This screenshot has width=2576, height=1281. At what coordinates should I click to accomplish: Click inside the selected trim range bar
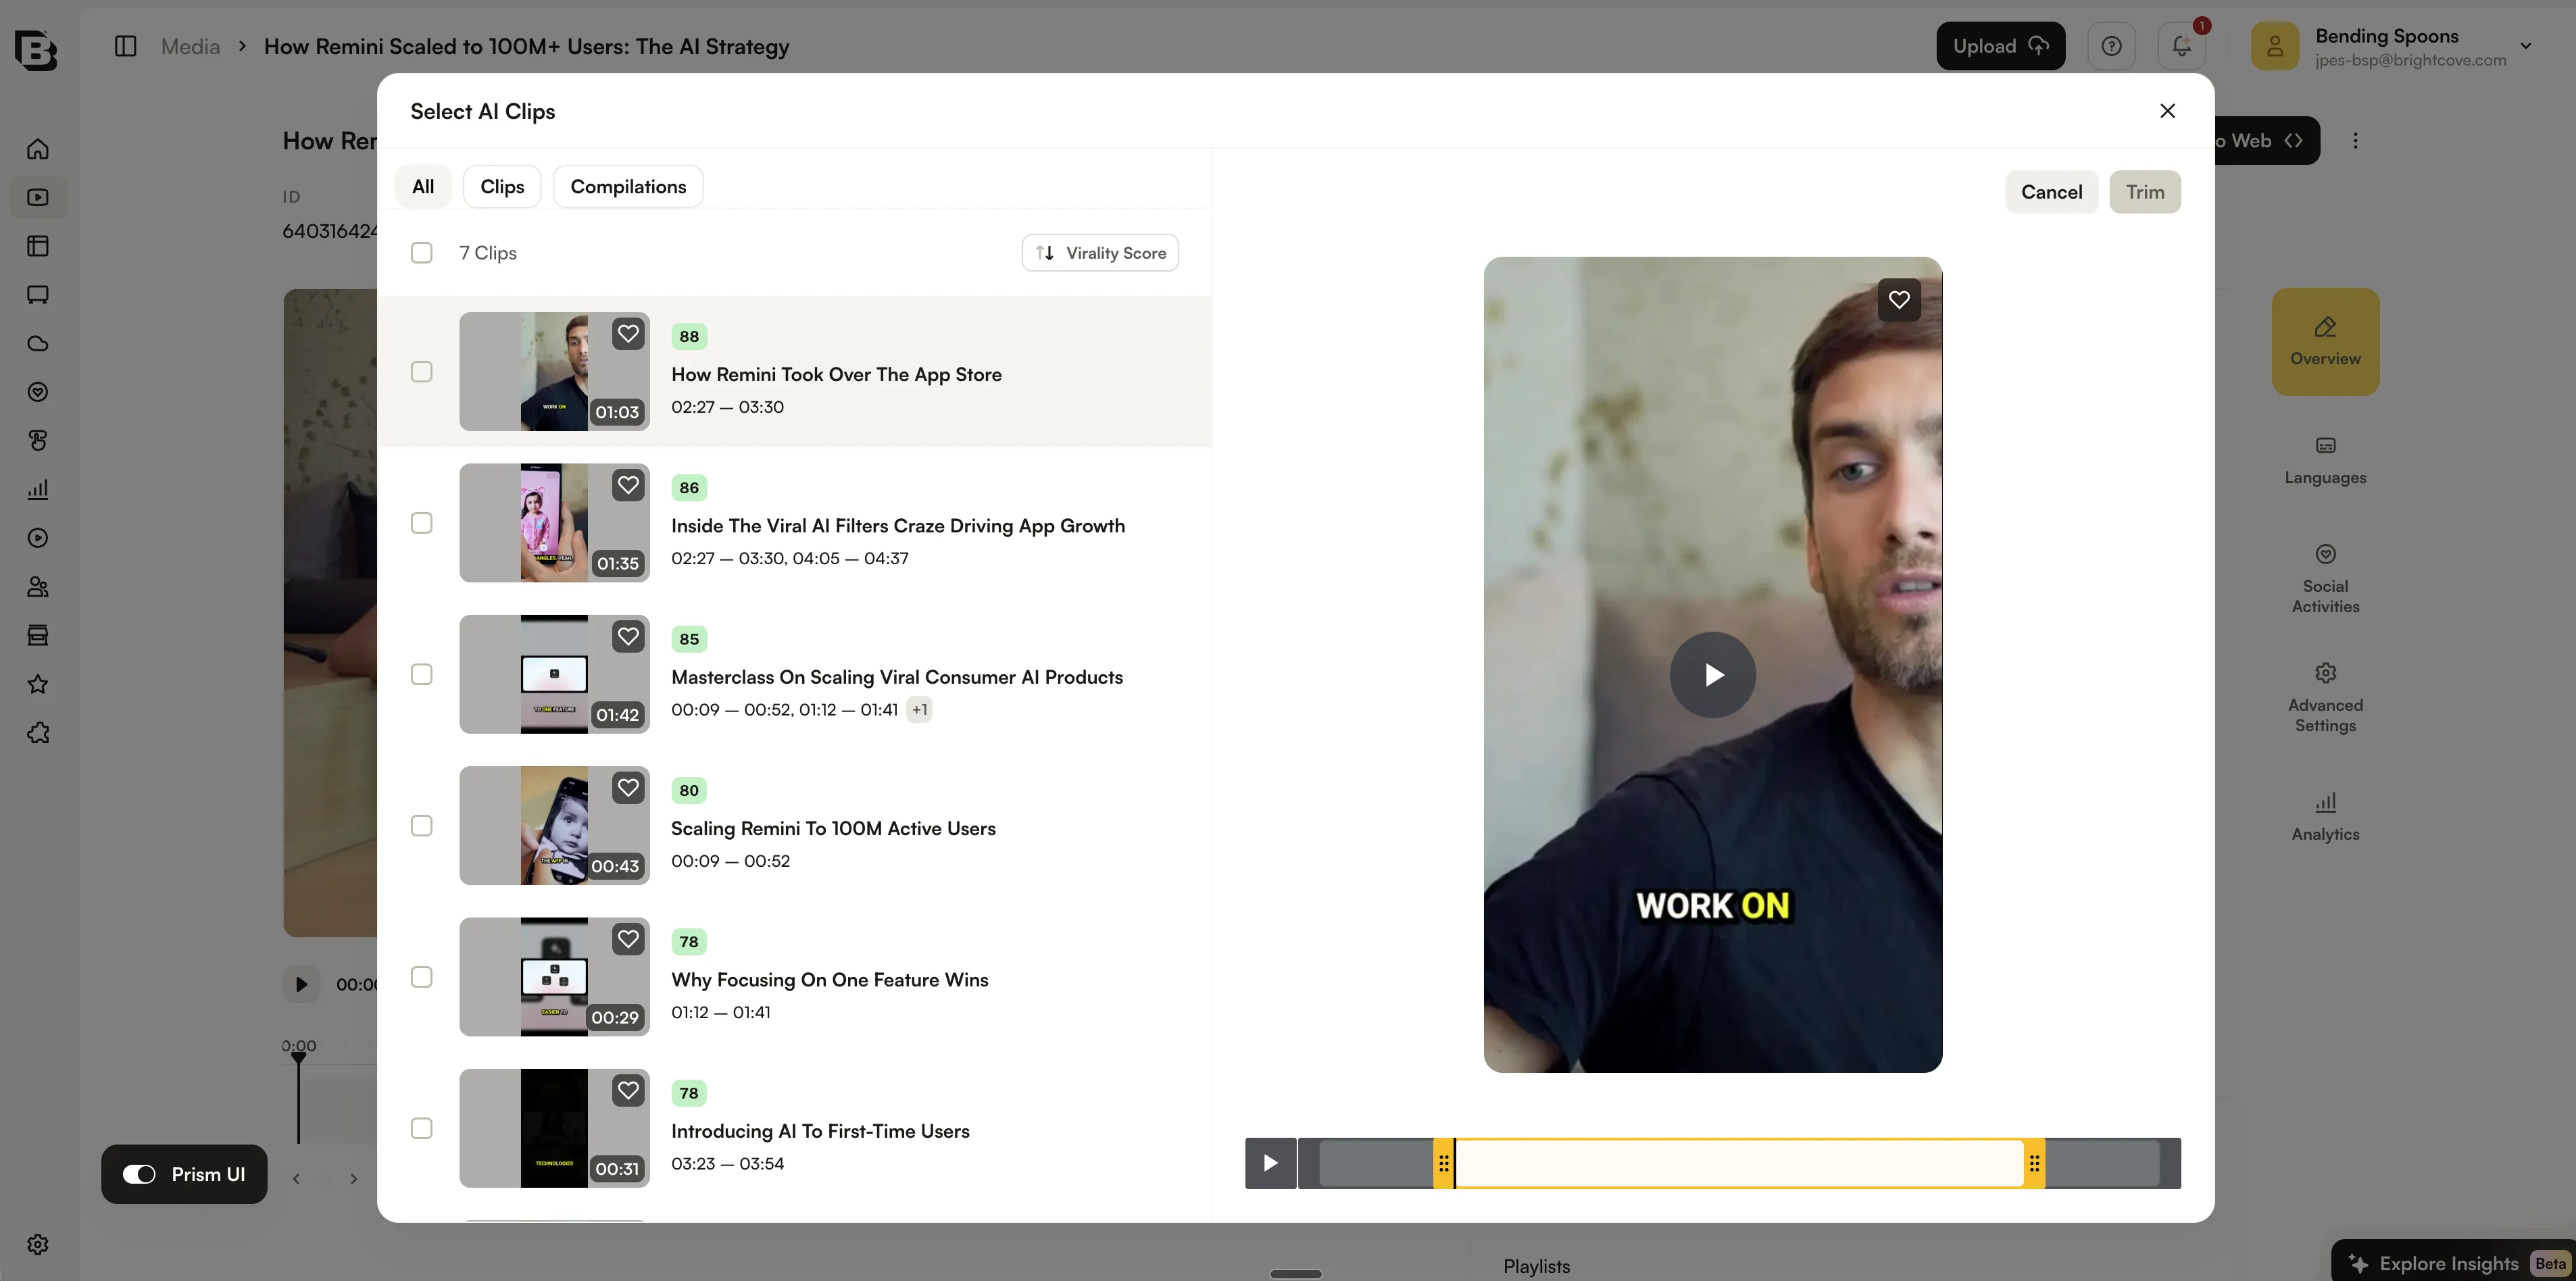(1739, 1163)
